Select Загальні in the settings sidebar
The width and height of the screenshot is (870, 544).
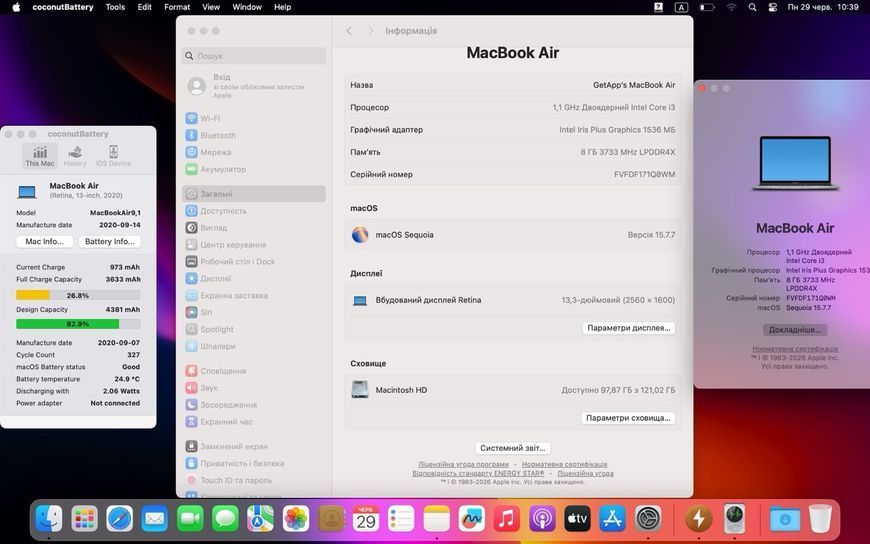tap(254, 194)
